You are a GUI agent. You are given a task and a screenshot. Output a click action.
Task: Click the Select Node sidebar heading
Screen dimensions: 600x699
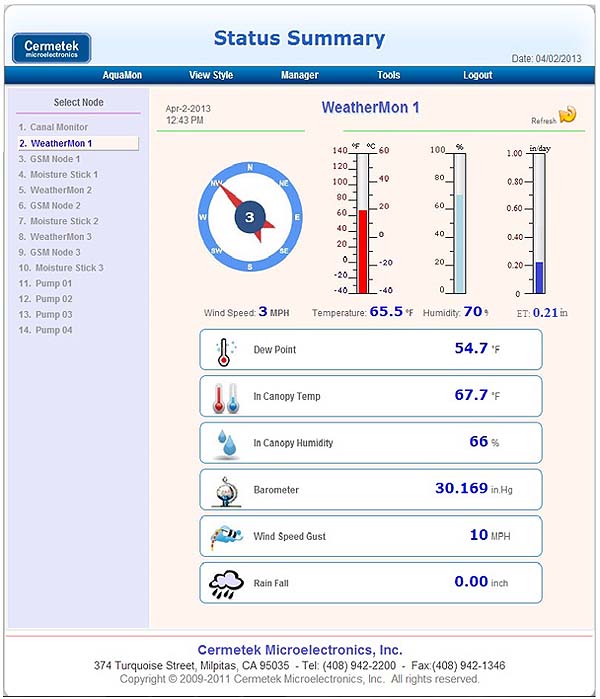tap(78, 103)
